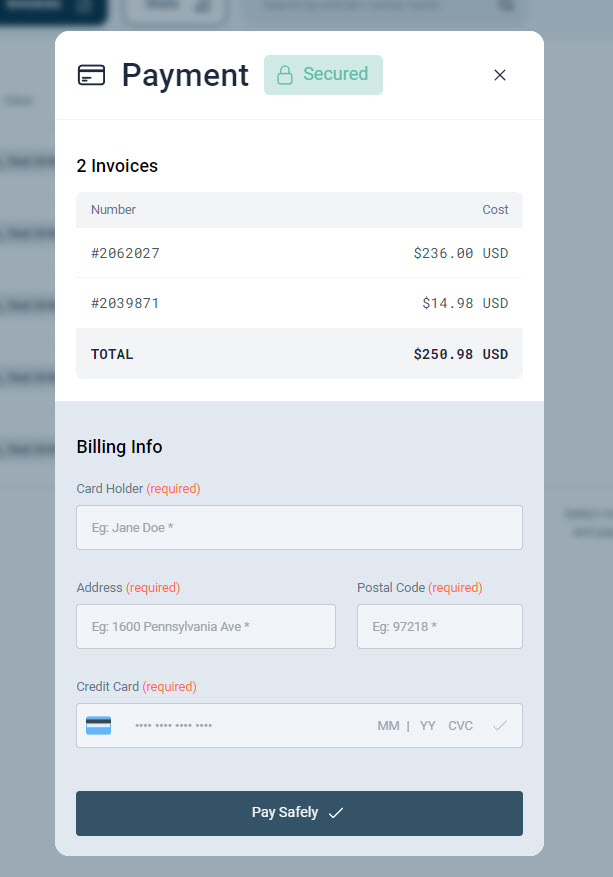
Task: Focus the Address input field
Action: (206, 626)
